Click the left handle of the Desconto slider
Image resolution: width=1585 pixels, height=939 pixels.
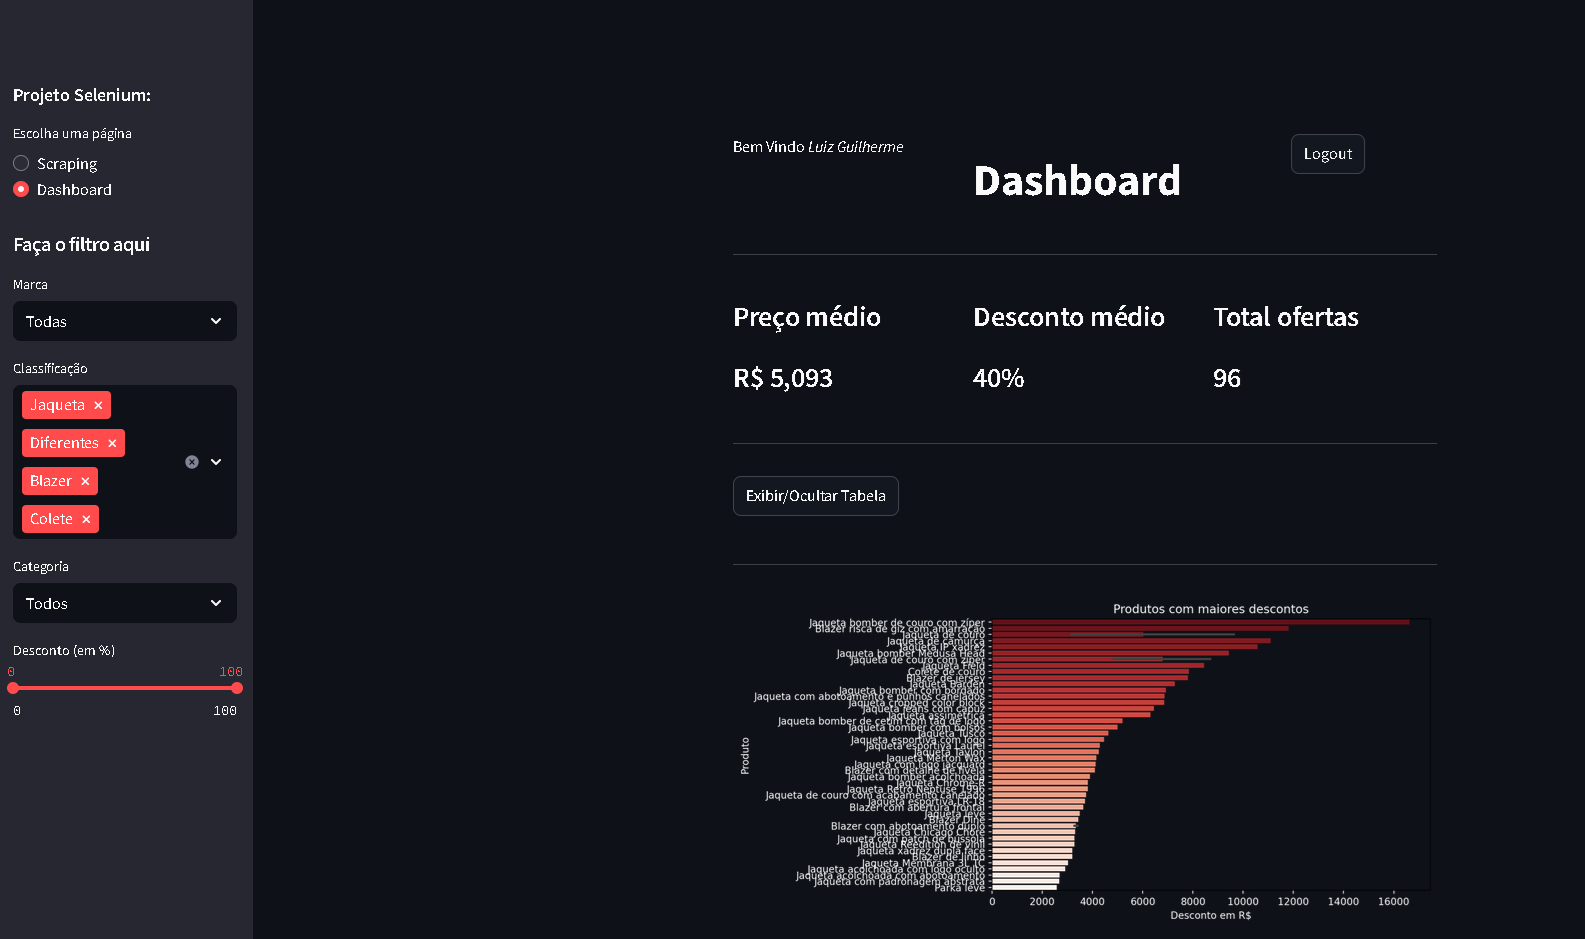[13, 688]
